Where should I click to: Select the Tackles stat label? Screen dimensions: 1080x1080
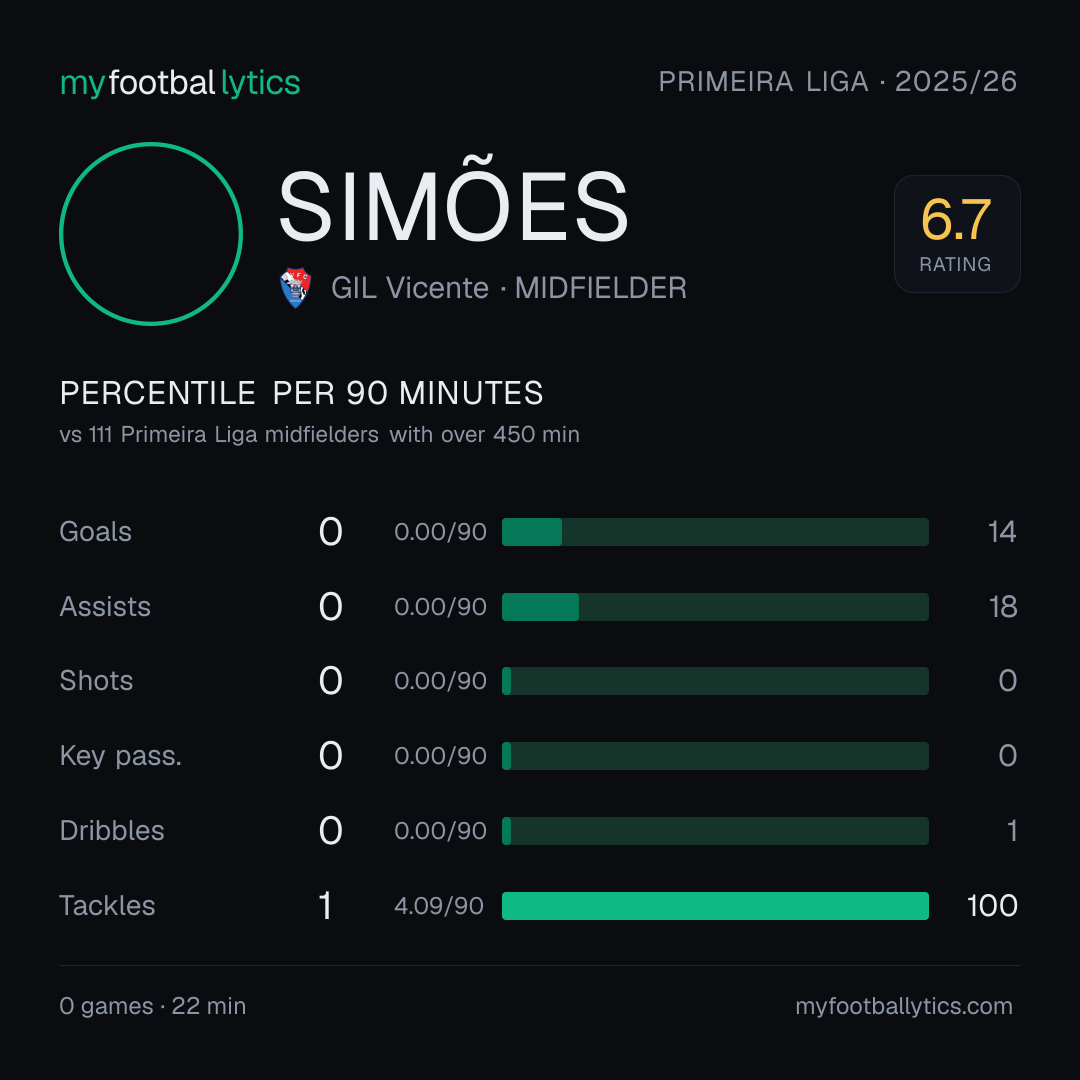(107, 906)
